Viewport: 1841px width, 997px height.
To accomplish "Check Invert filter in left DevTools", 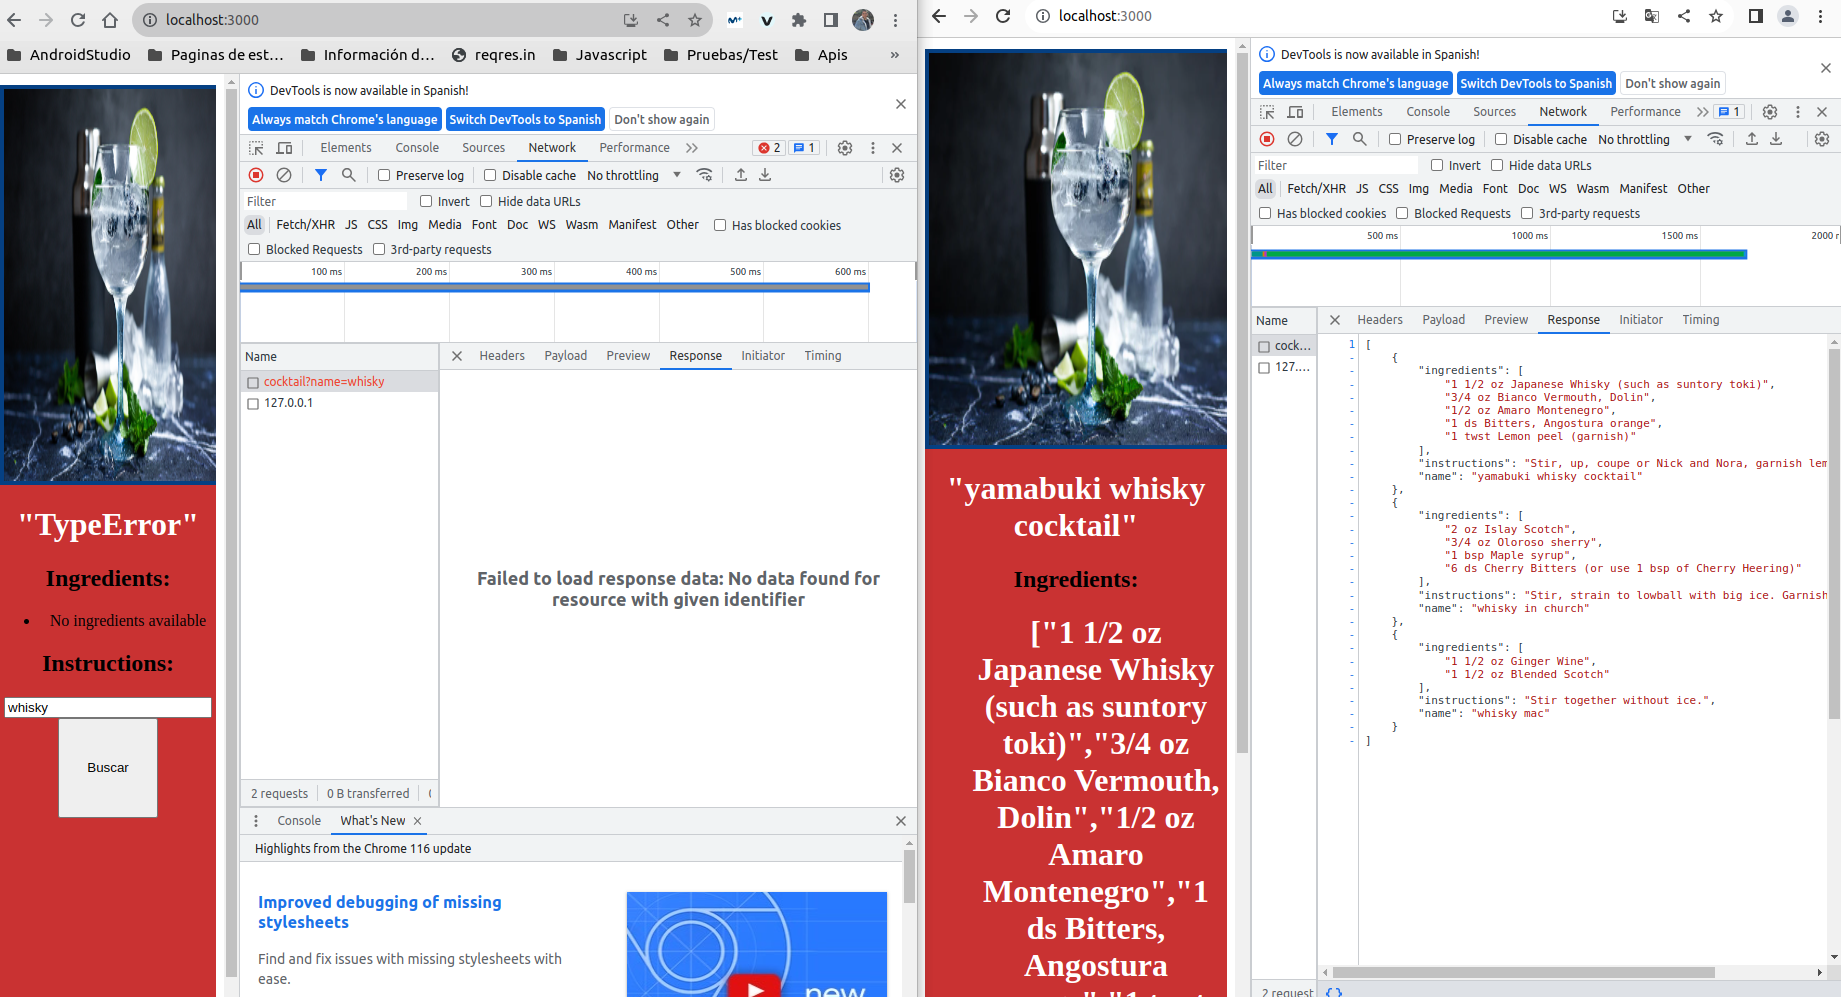I will (426, 201).
